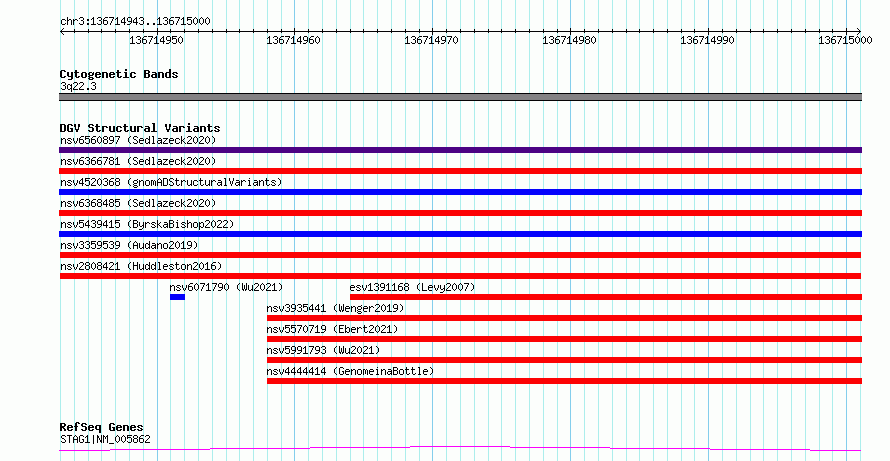Click the 3q22.3 band label
Image resolution: width=890 pixels, height=461 pixels.
(x=78, y=86)
